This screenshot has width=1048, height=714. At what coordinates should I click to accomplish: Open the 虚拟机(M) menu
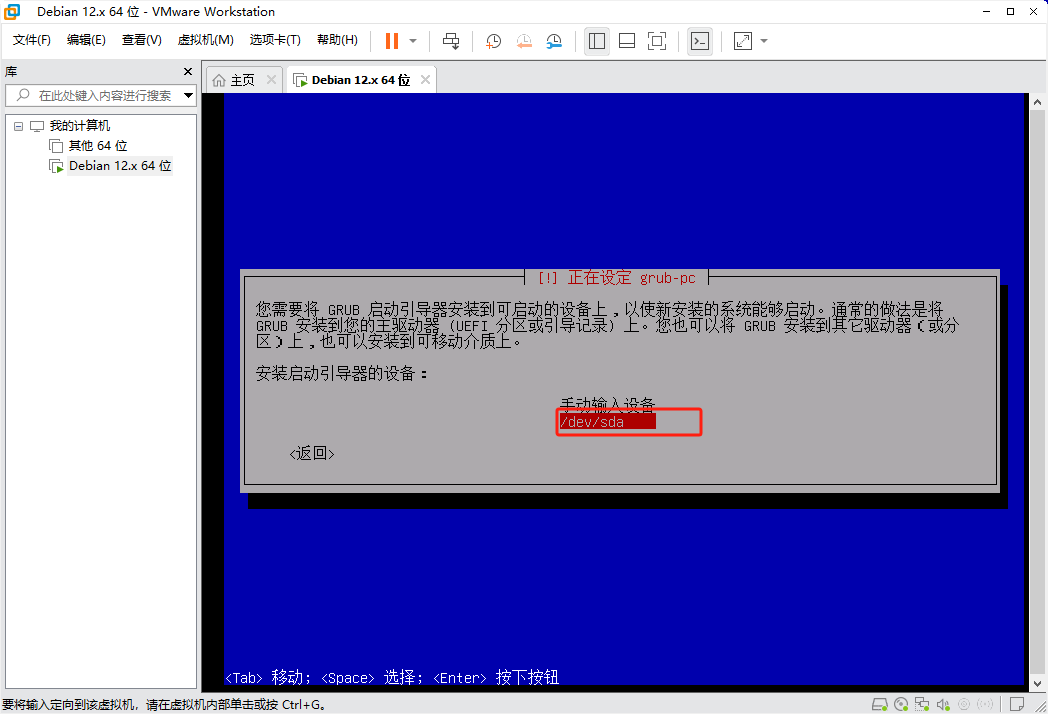point(205,40)
